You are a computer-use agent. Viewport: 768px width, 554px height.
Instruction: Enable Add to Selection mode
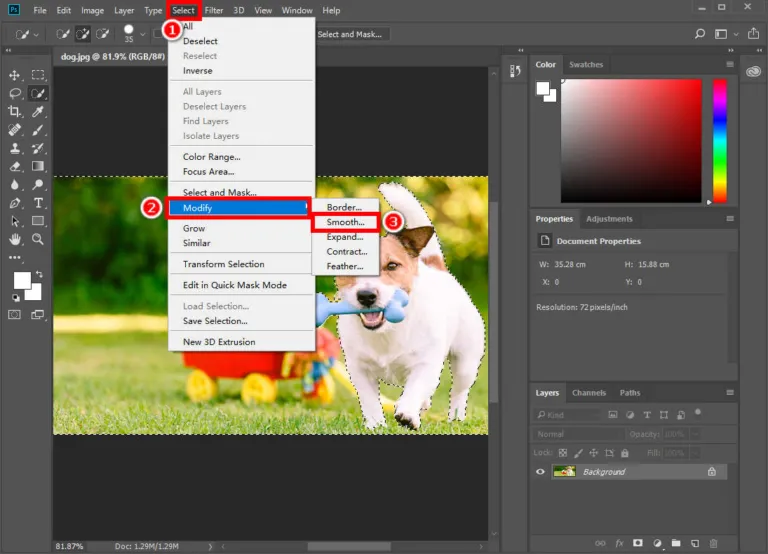[x=82, y=34]
